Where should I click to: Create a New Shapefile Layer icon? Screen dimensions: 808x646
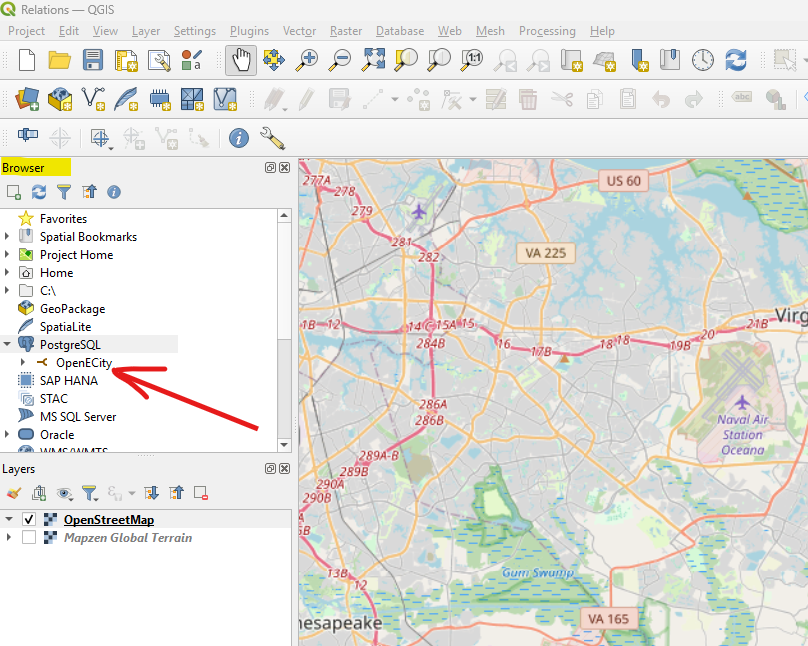coord(93,98)
